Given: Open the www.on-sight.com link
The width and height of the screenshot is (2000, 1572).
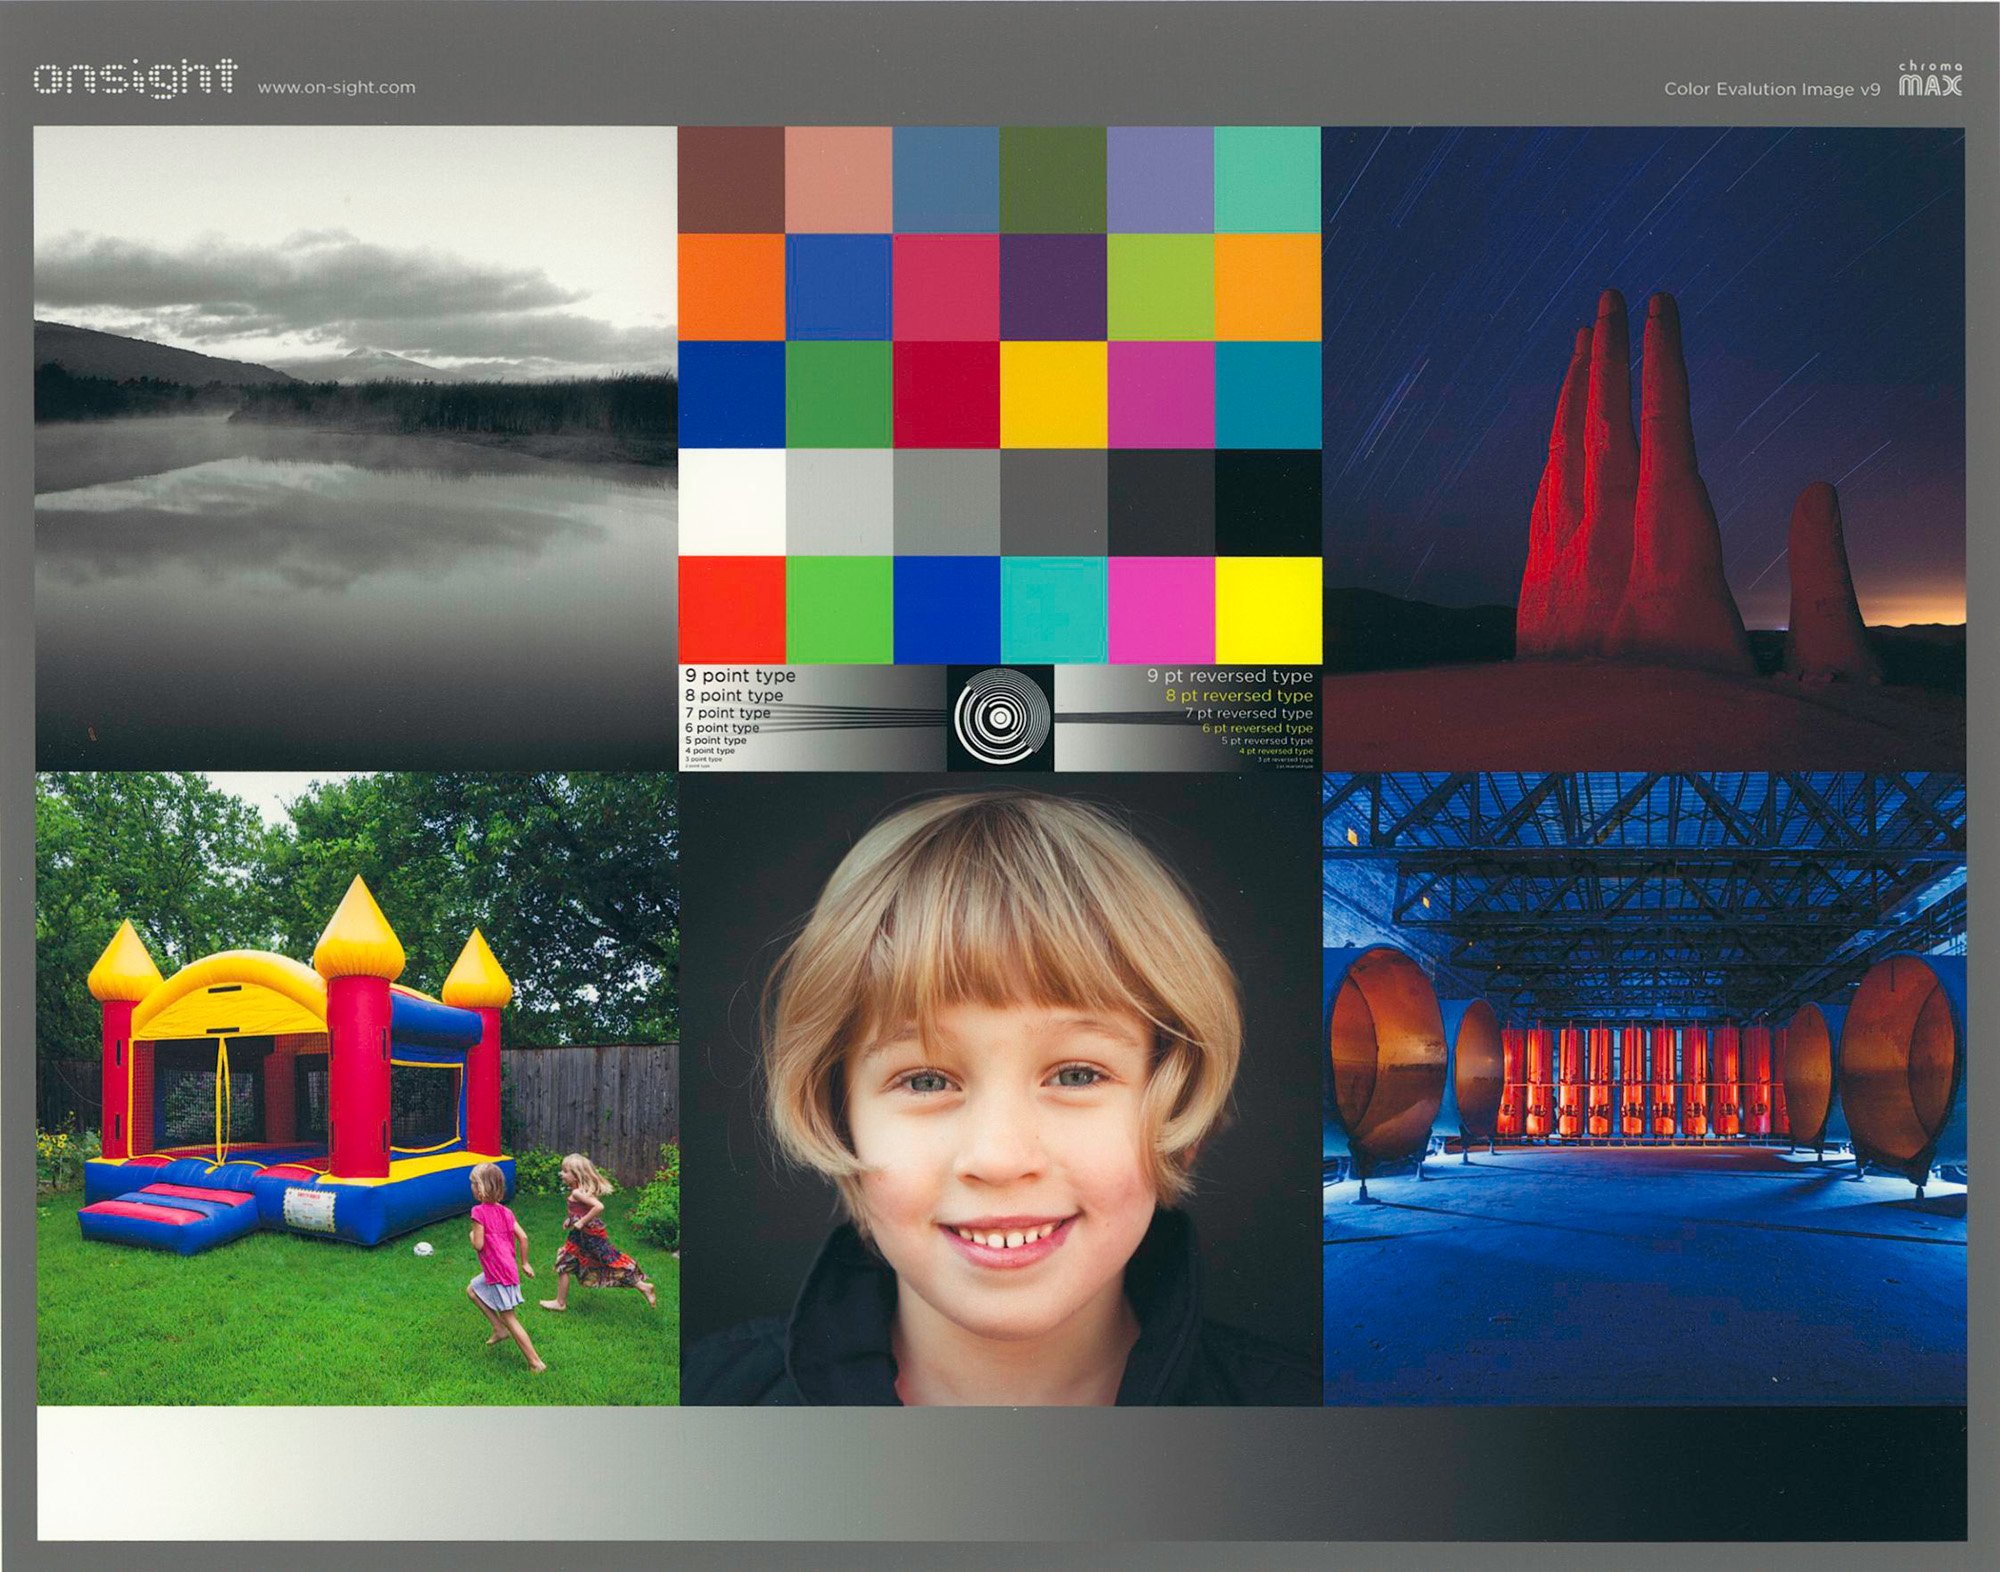Looking at the screenshot, I should click(x=336, y=87).
